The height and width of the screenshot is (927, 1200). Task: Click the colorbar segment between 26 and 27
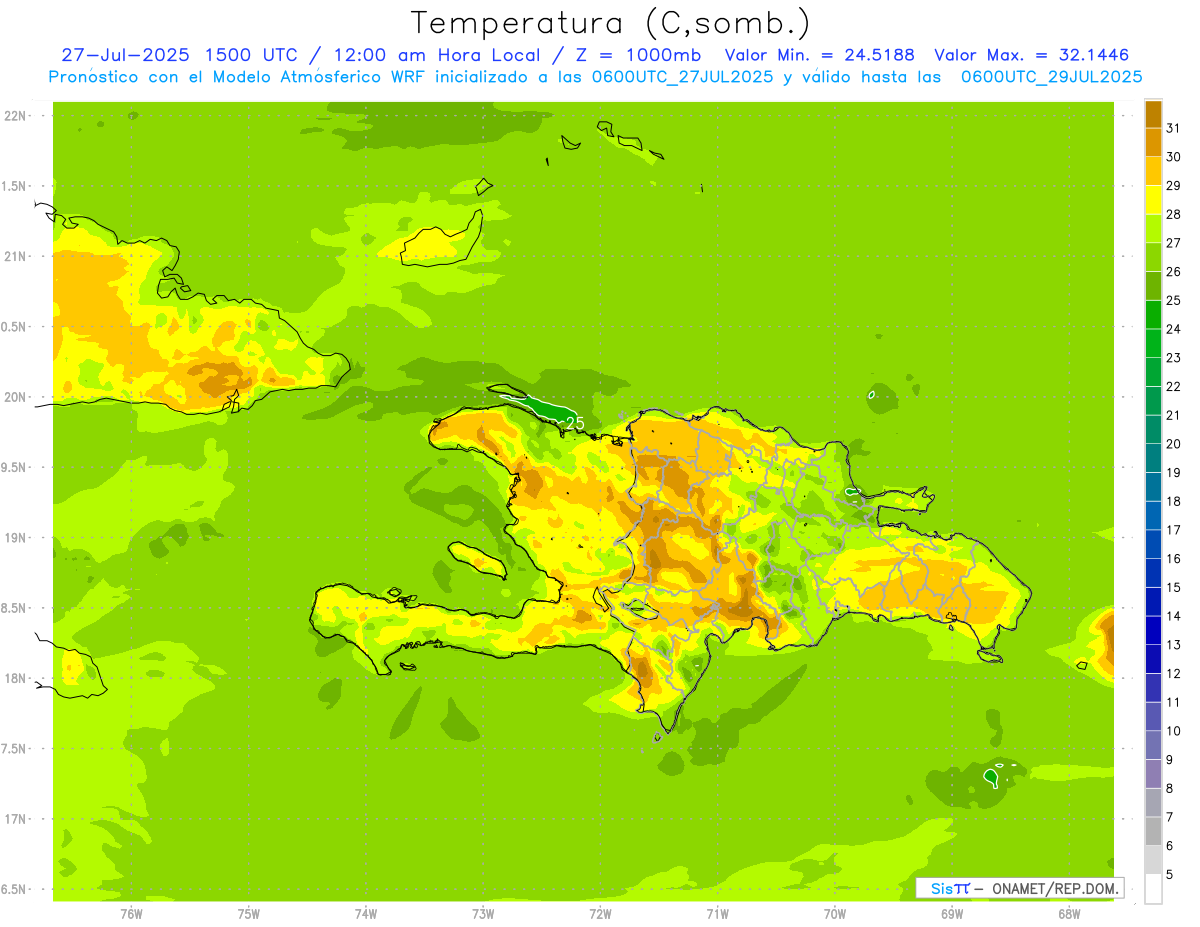coord(1153,257)
